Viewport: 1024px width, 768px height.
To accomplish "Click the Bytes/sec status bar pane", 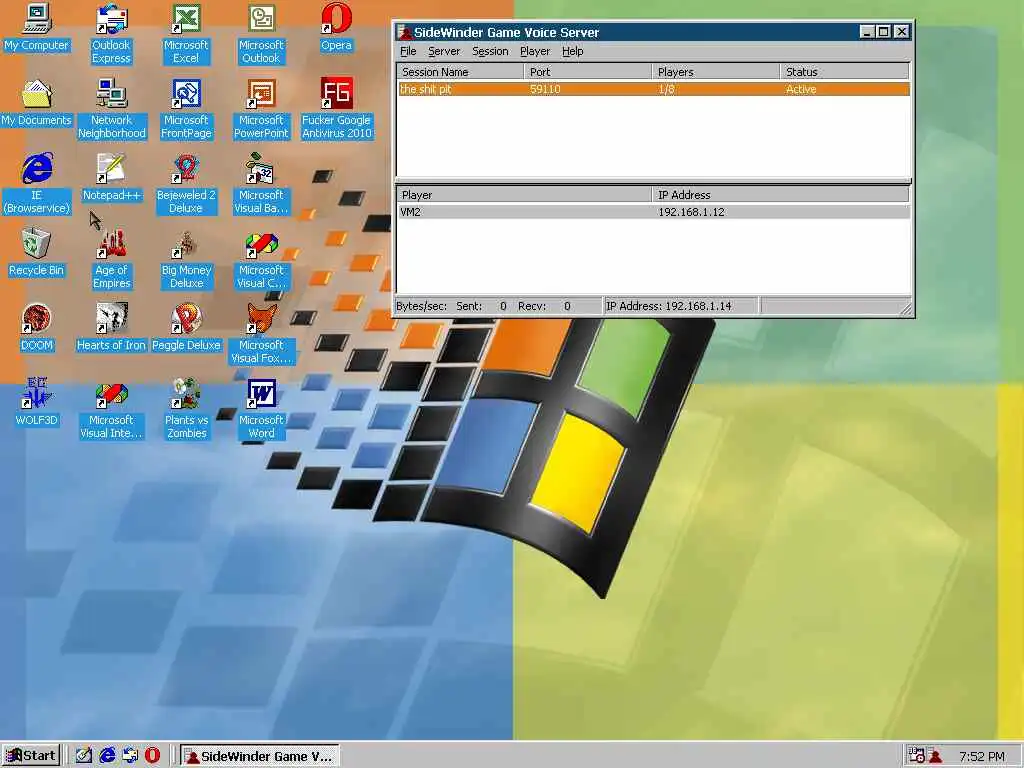I will 498,306.
